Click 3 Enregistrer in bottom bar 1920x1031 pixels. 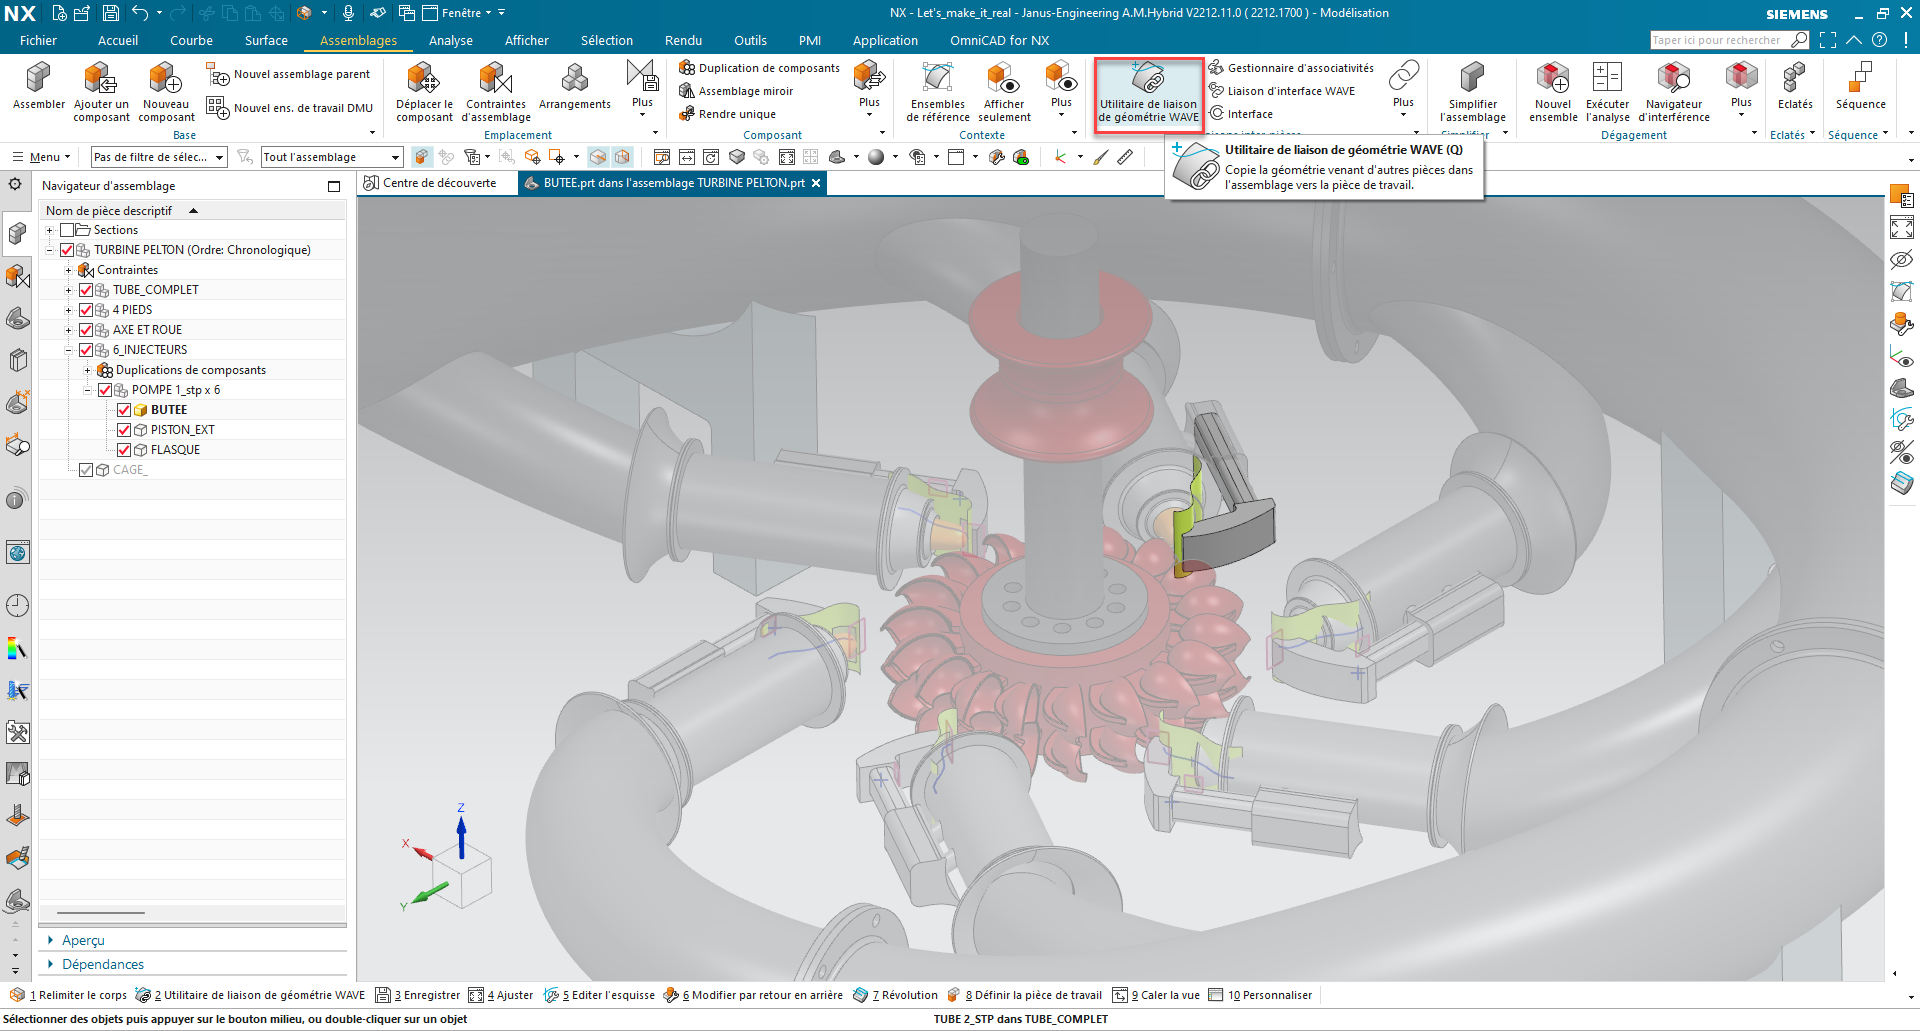click(418, 995)
